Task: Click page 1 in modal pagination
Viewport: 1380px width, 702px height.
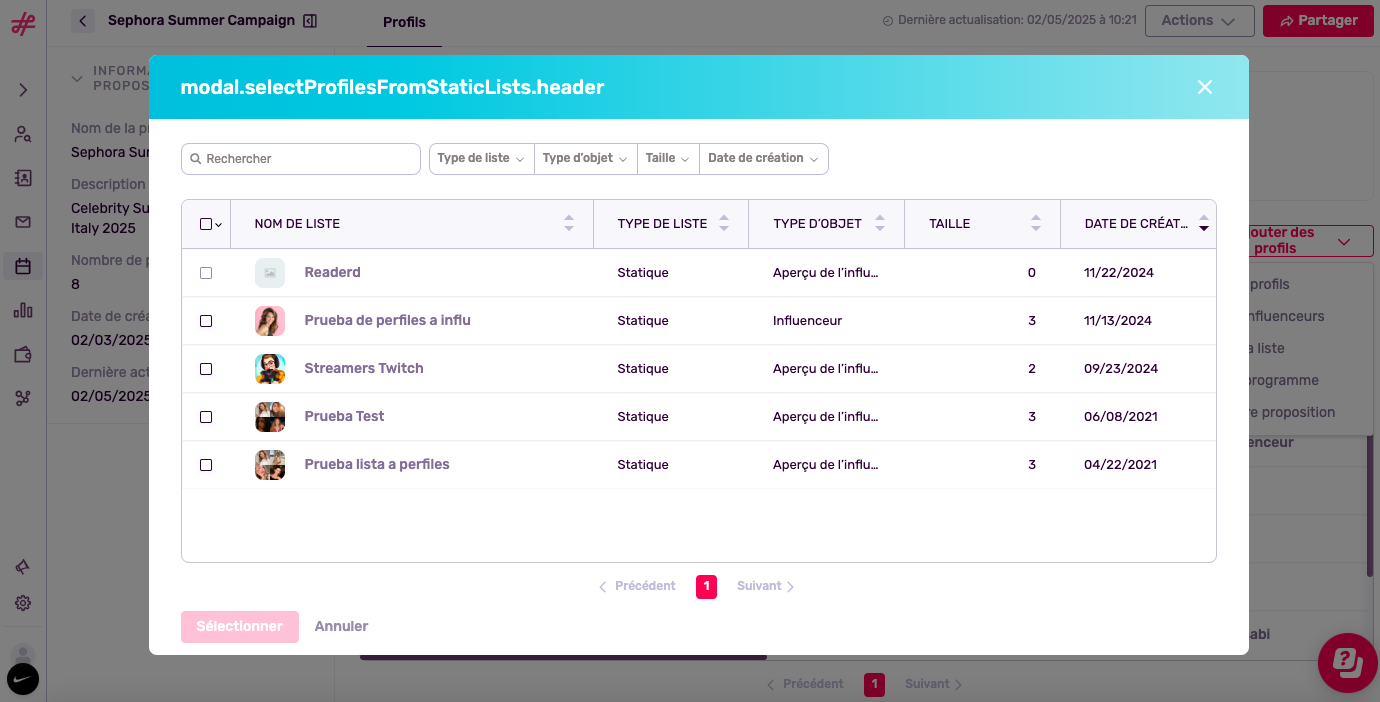Action: click(707, 587)
